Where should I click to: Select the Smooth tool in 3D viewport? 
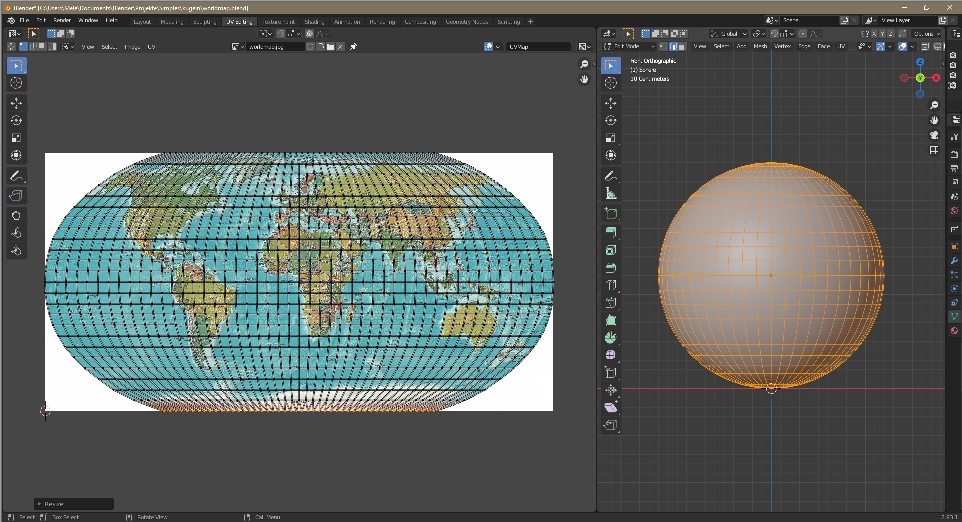(610, 355)
